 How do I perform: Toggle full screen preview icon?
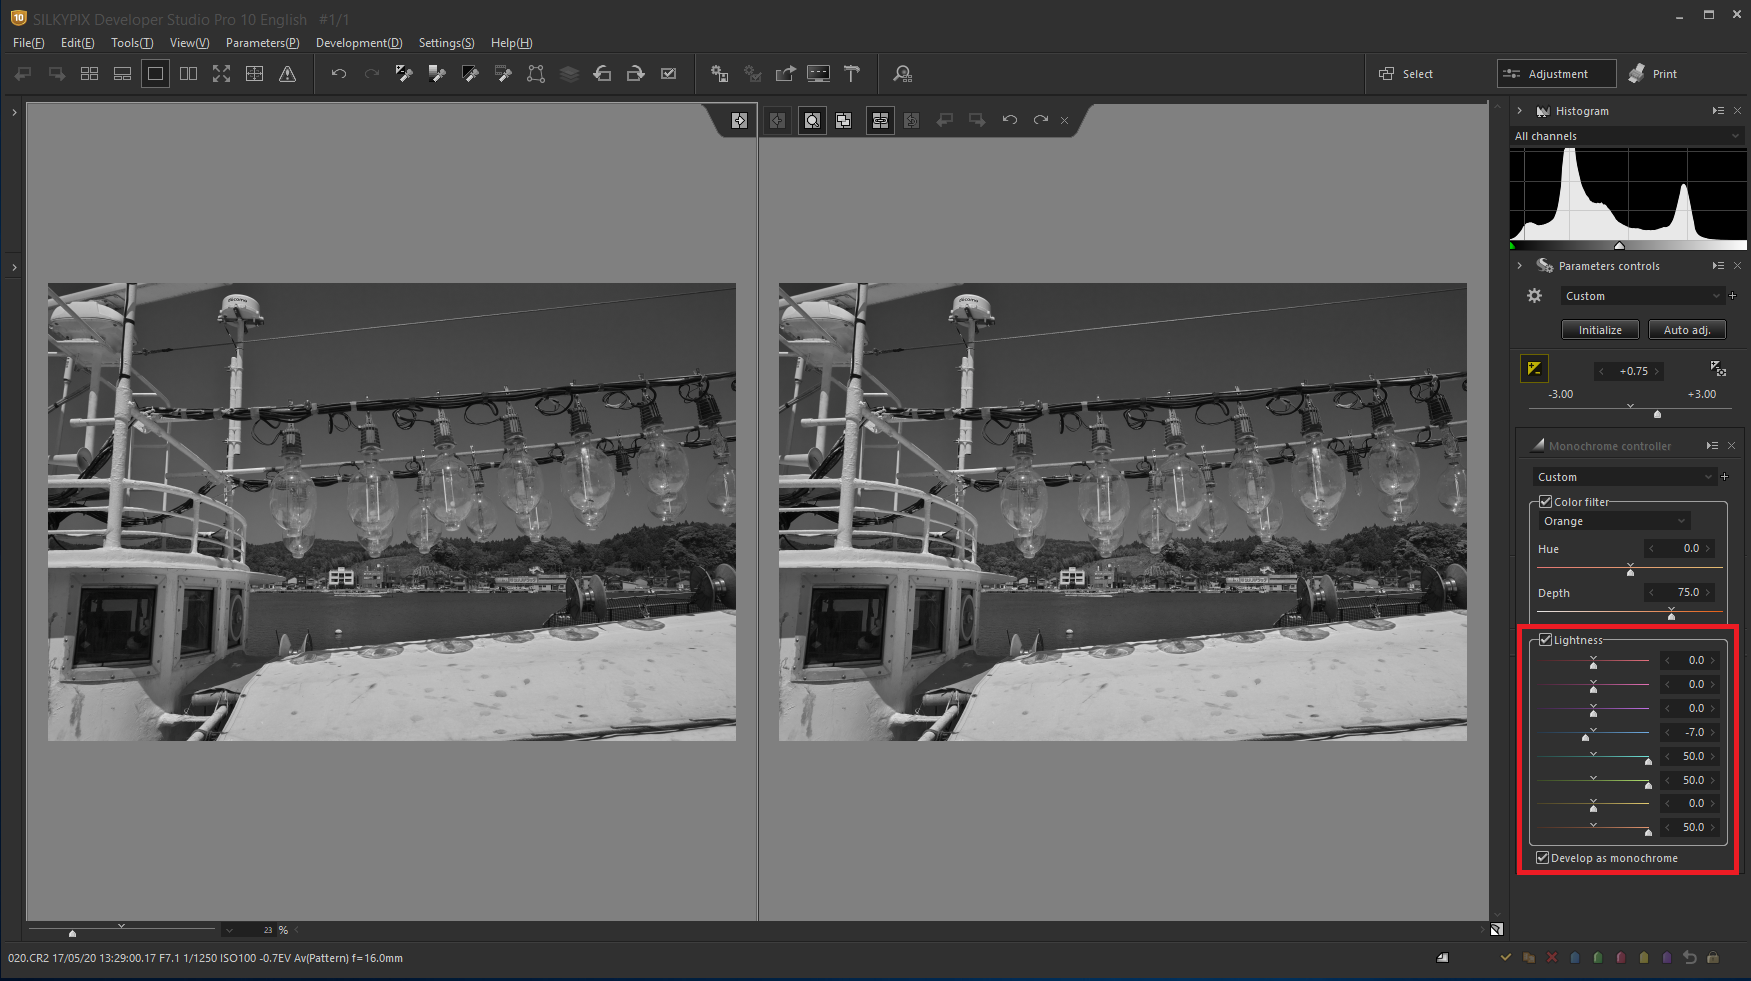pyautogui.click(x=221, y=74)
